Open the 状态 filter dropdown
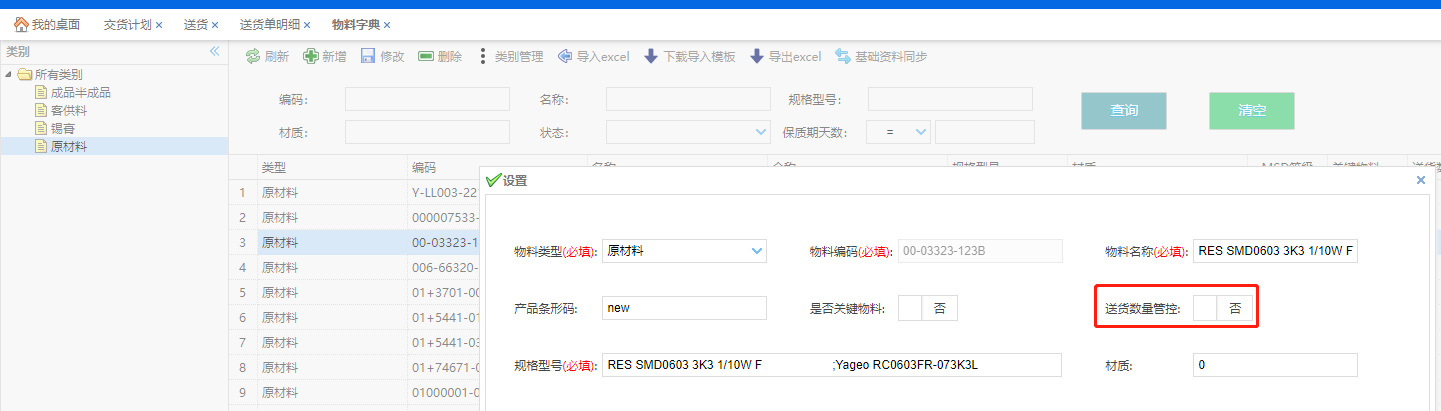Viewport: 1441px width, 411px height. 760,132
